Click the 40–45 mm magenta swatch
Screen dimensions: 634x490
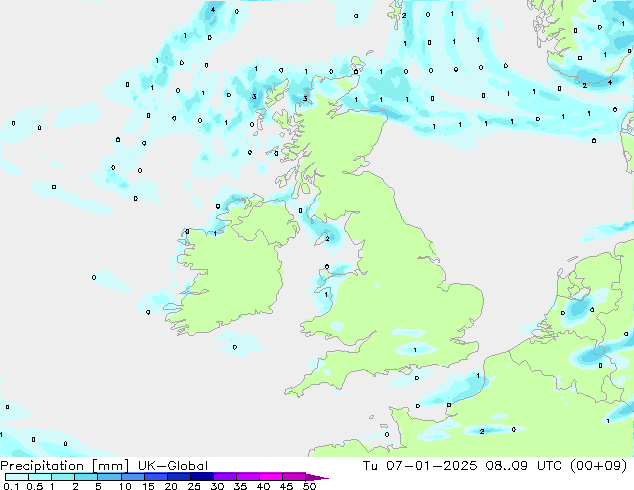coord(271,477)
